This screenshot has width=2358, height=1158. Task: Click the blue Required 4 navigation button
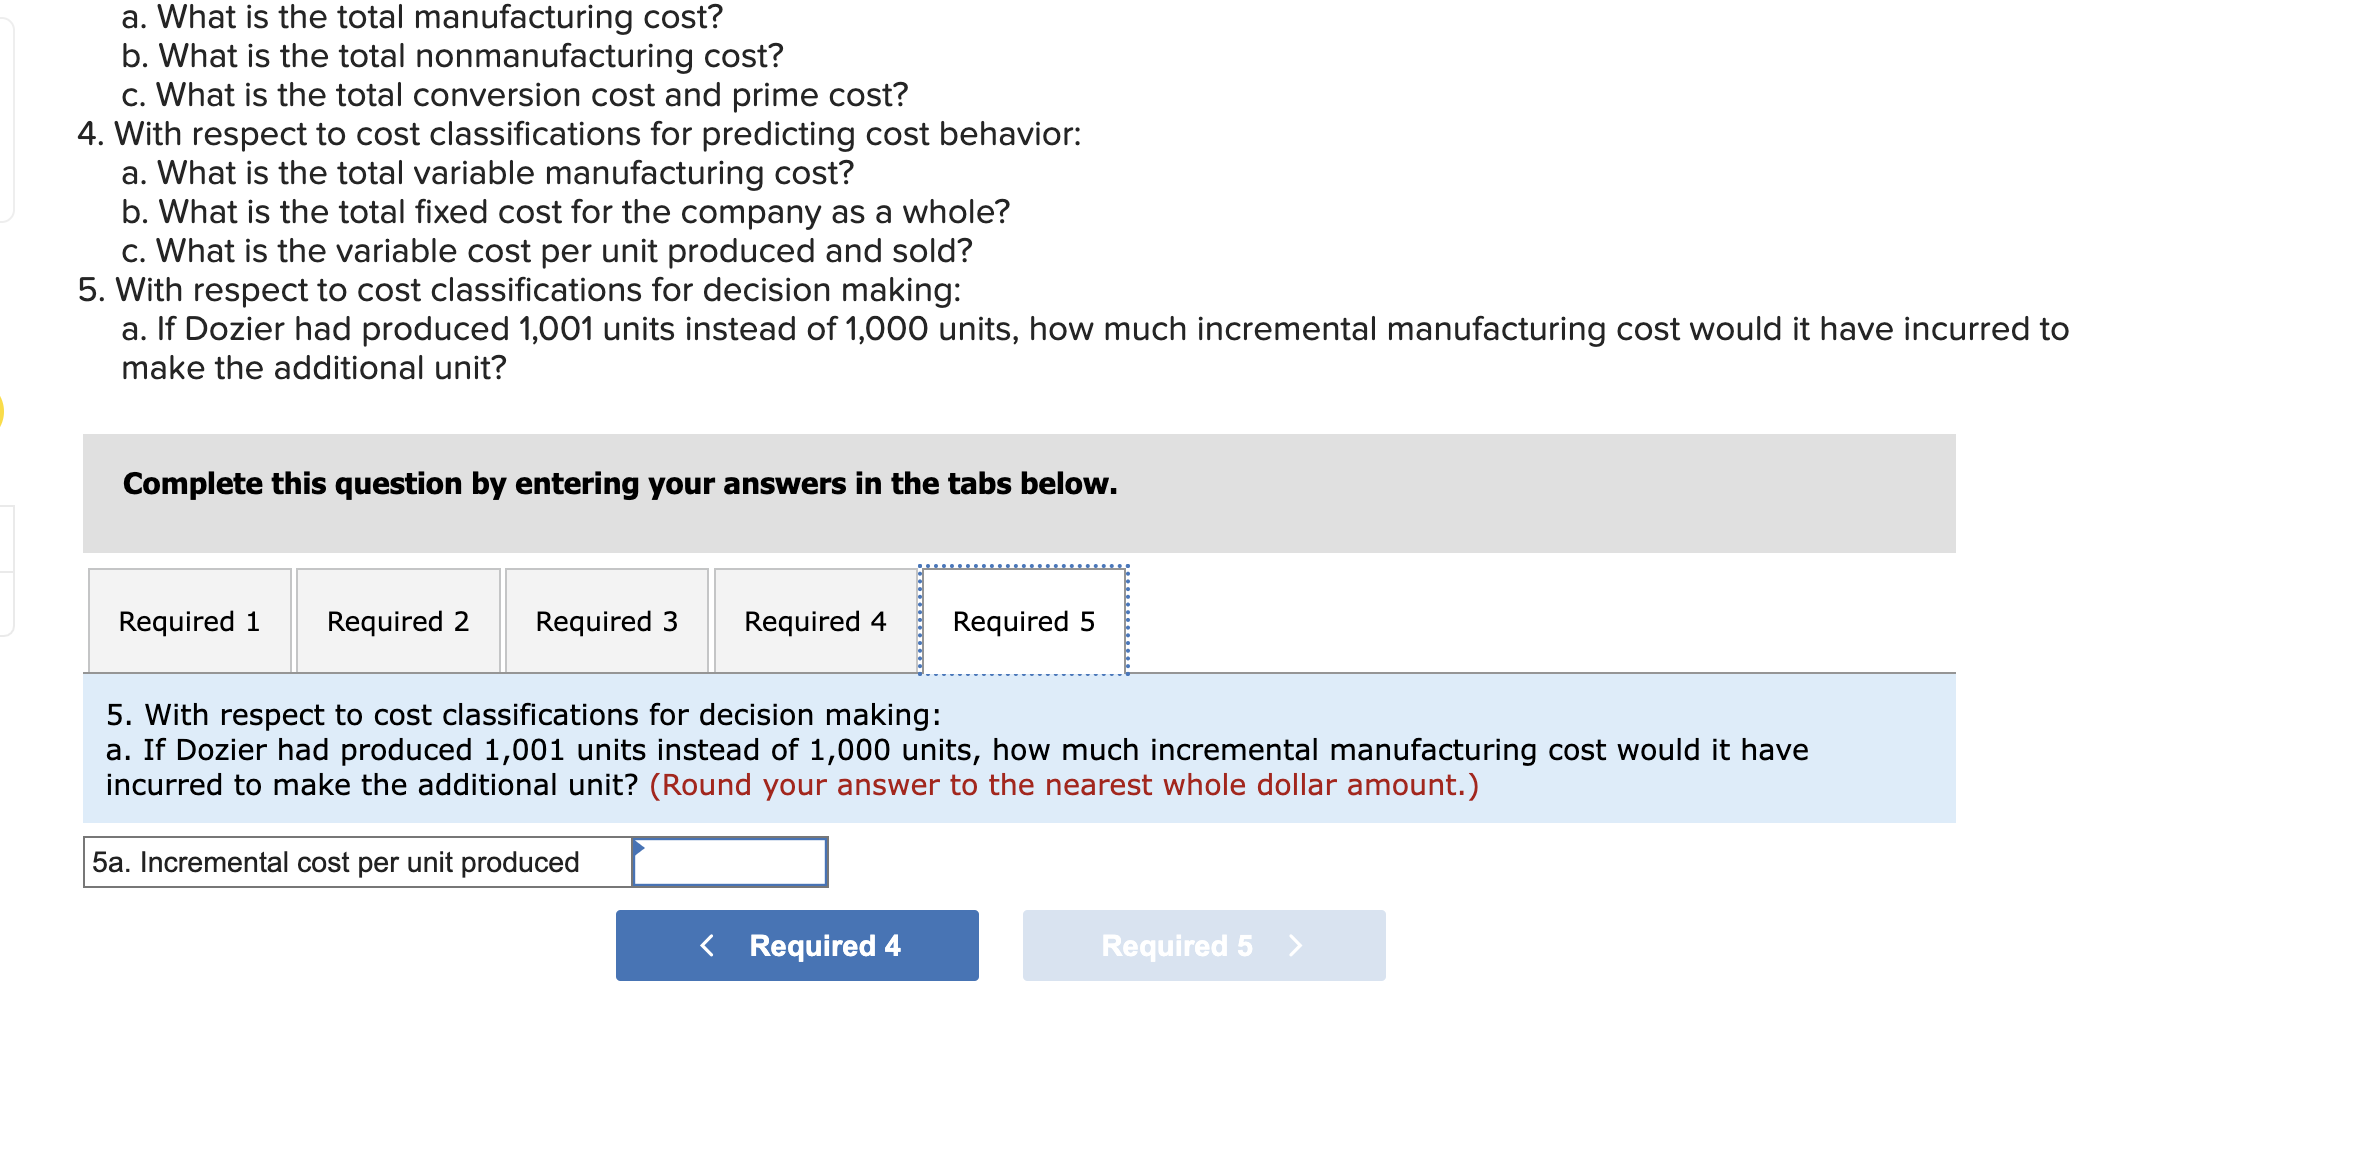pyautogui.click(x=796, y=945)
